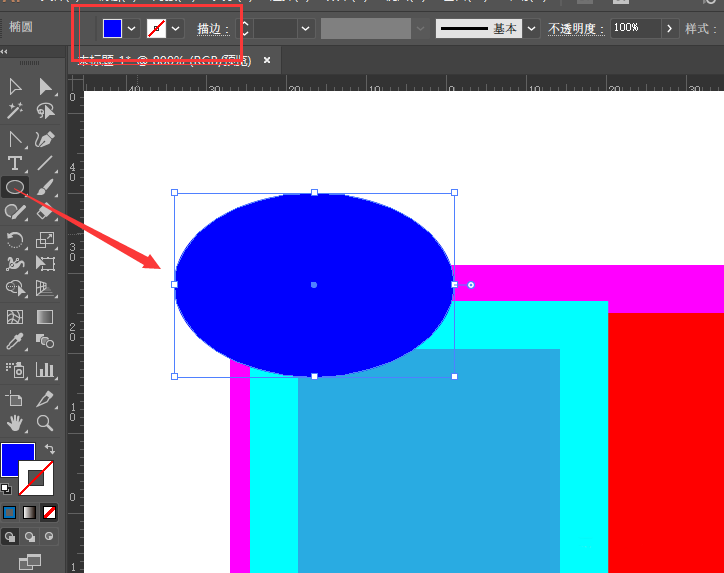Image resolution: width=724 pixels, height=573 pixels.
Task: Select the Lasso tool
Action: pyautogui.click(x=45, y=110)
